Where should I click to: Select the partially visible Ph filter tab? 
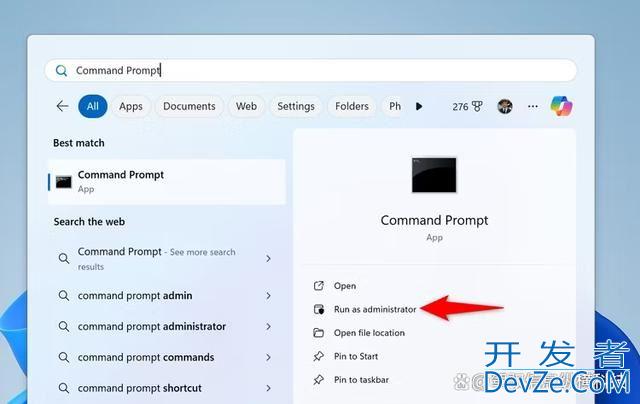pos(393,106)
